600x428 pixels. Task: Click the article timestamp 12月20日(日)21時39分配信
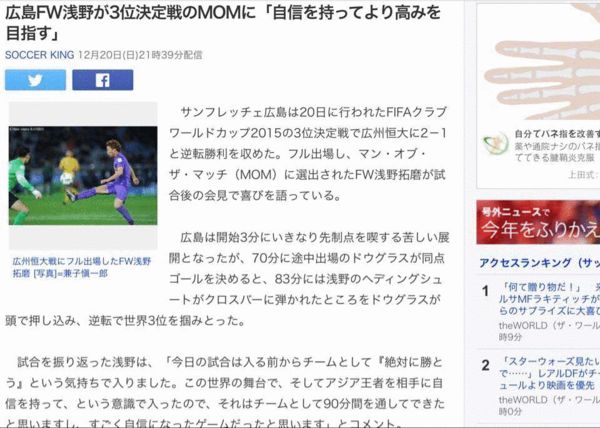(x=140, y=55)
